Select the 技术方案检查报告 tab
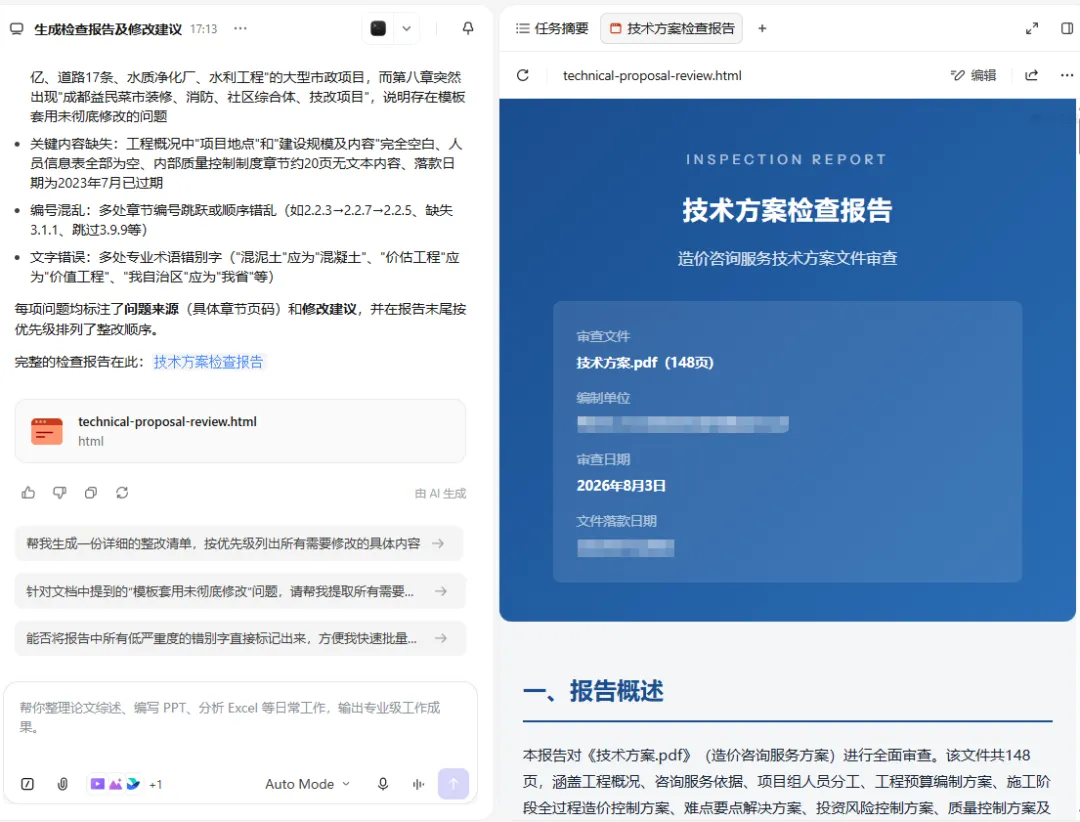 point(672,28)
